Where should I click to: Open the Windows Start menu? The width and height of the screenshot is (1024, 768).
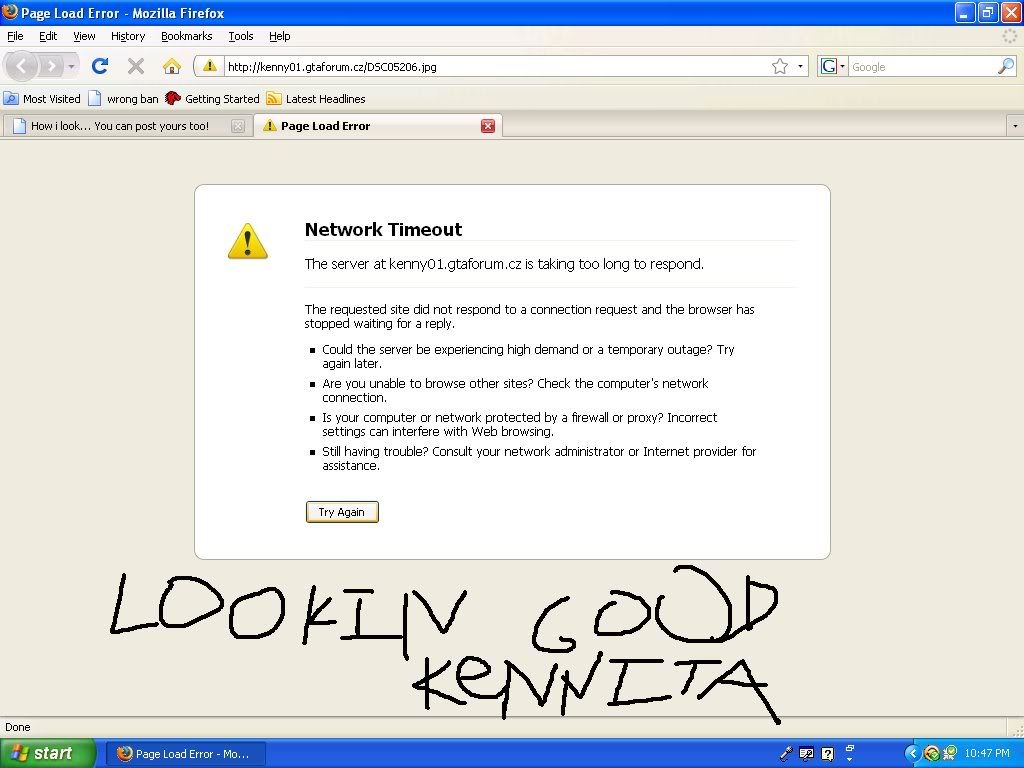coord(47,753)
